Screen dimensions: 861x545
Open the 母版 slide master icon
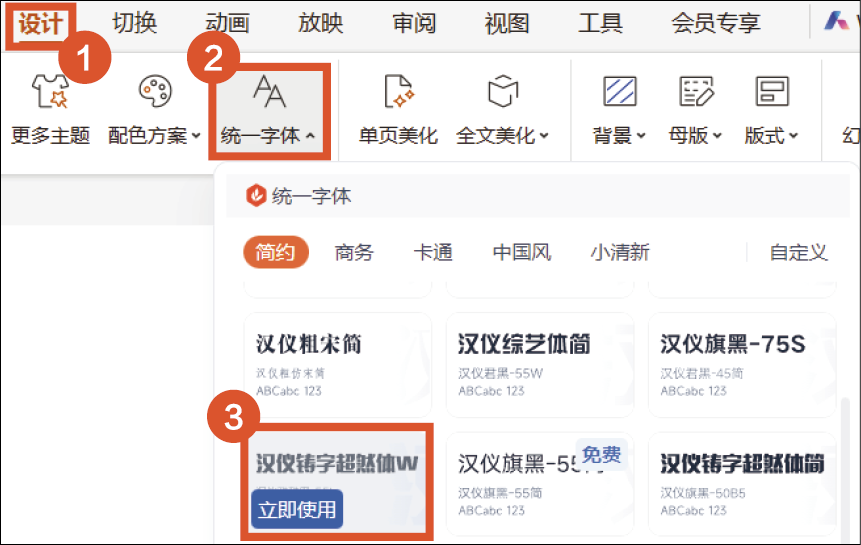click(696, 92)
